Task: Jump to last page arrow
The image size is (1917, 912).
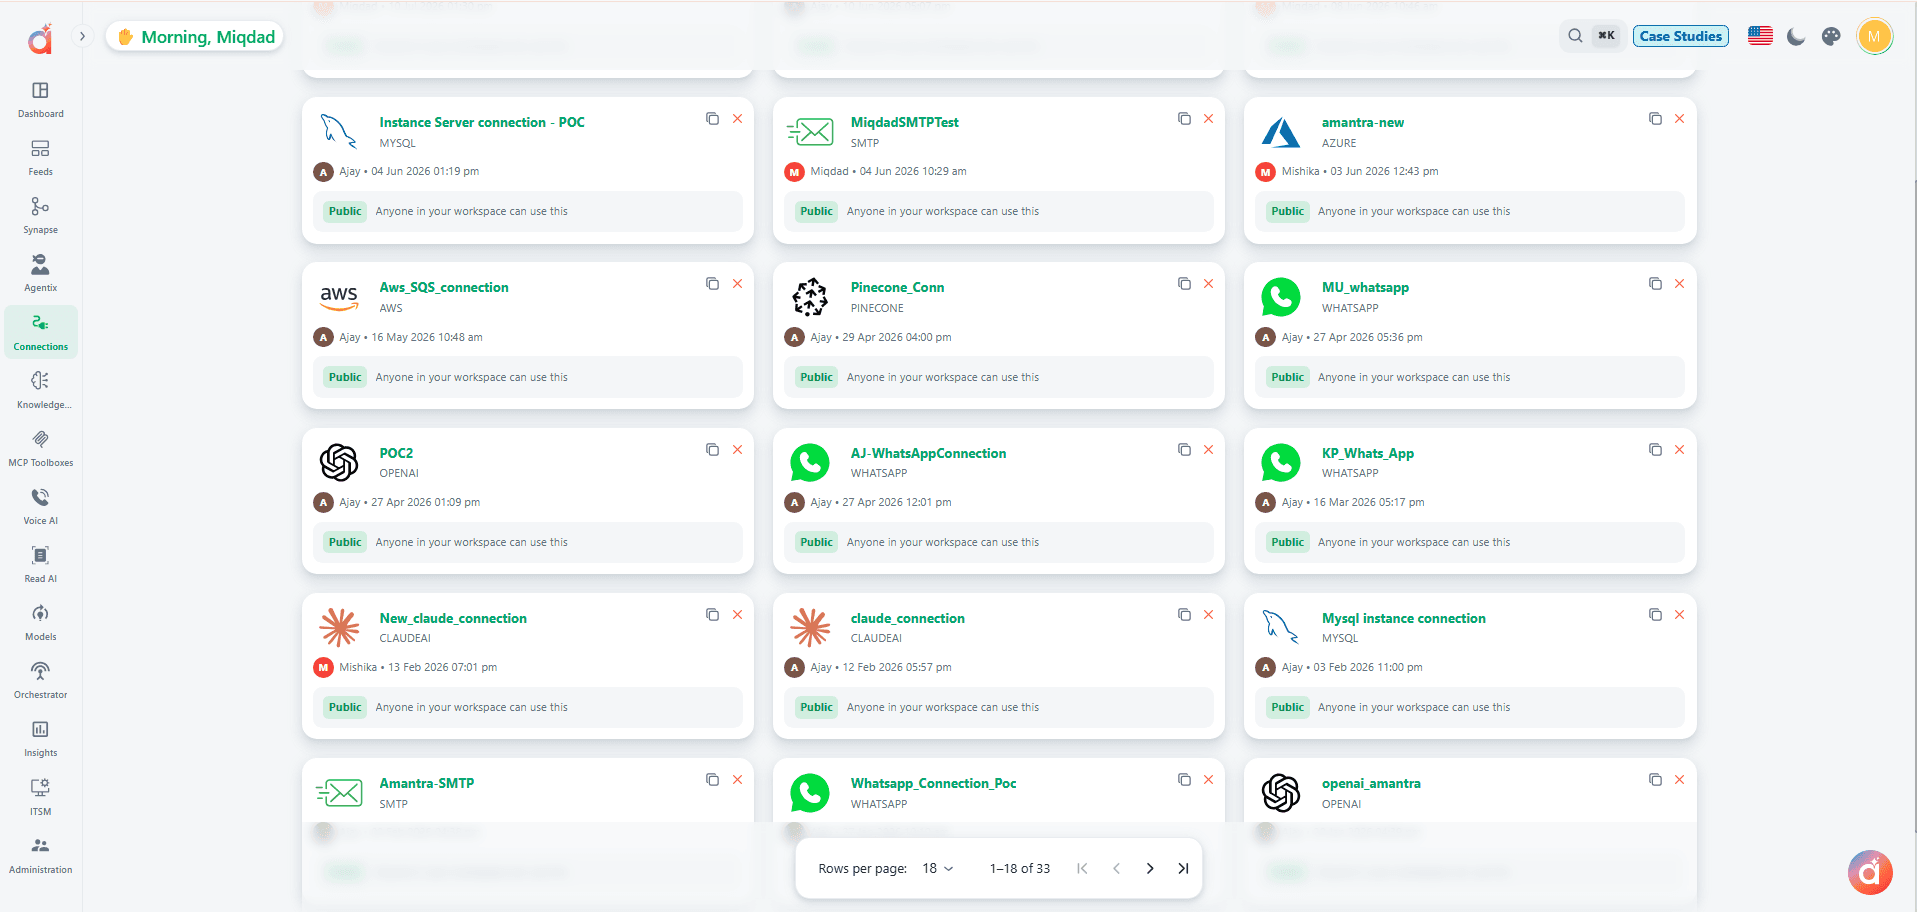Action: click(x=1183, y=868)
